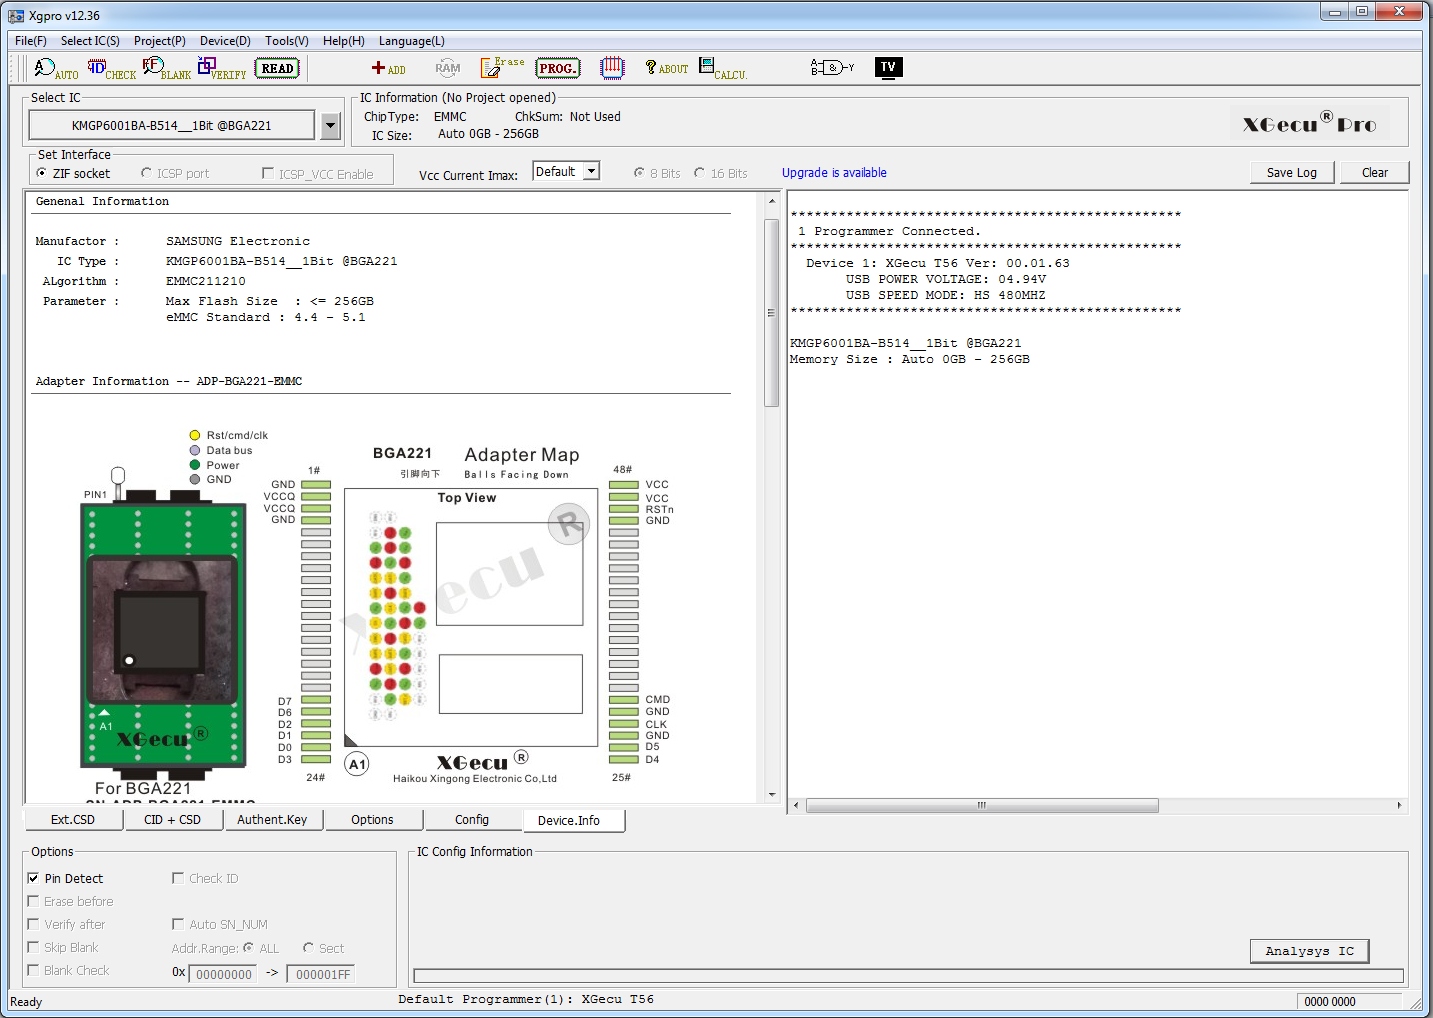The height and width of the screenshot is (1018, 1433).
Task: Run the BLANK check icon
Action: coord(166,68)
